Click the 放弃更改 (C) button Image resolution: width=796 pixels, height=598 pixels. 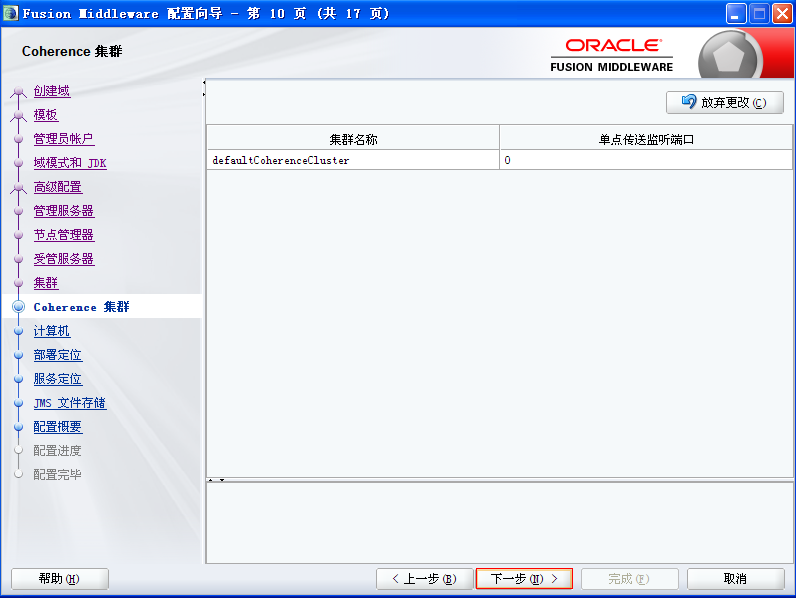pyautogui.click(x=724, y=103)
